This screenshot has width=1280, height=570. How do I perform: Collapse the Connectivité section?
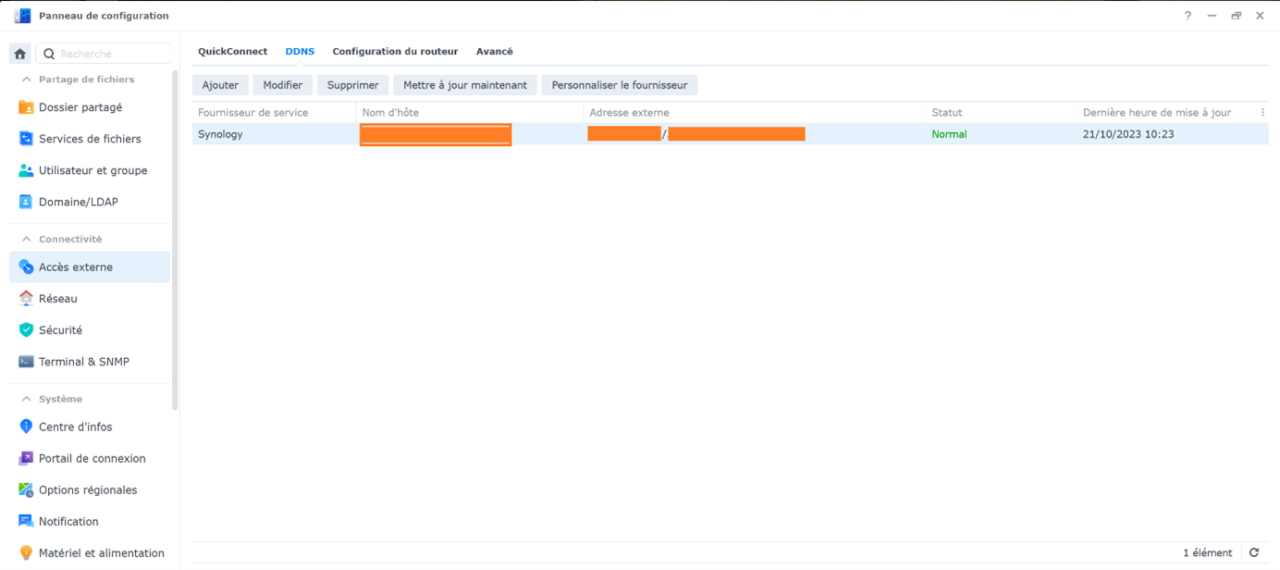26,239
